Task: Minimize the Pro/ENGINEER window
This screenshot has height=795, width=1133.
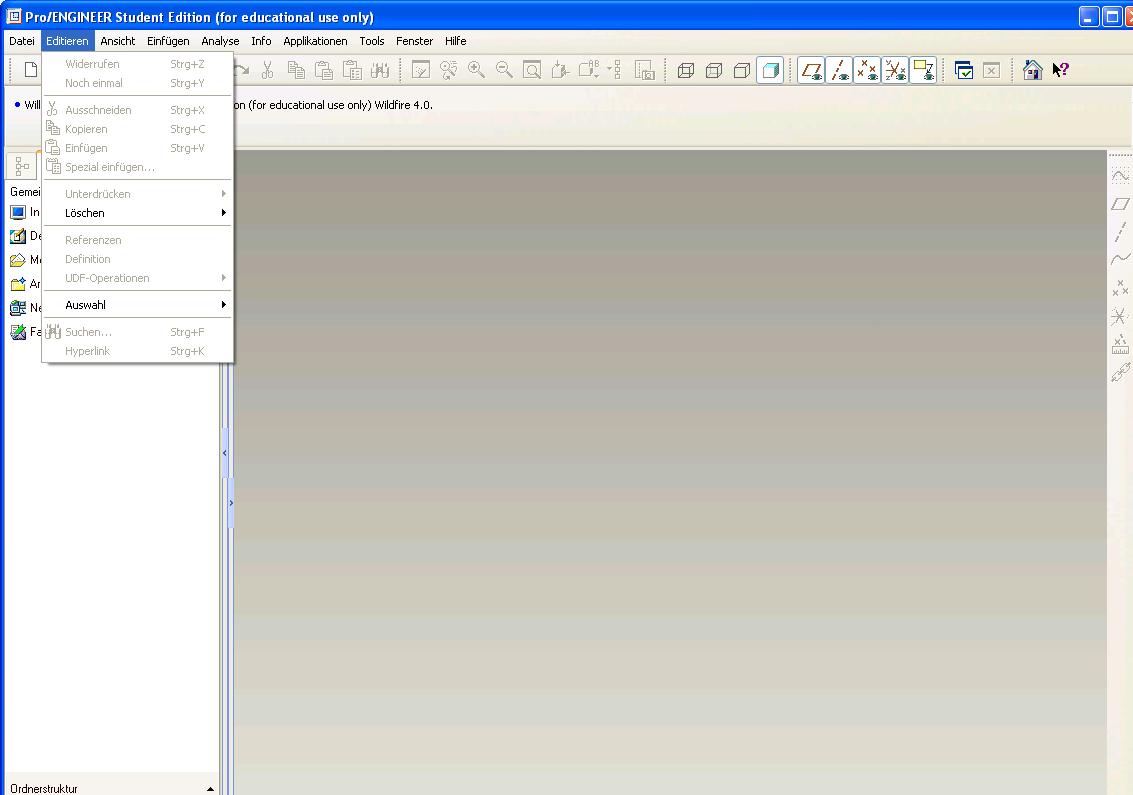Action: (x=1090, y=17)
